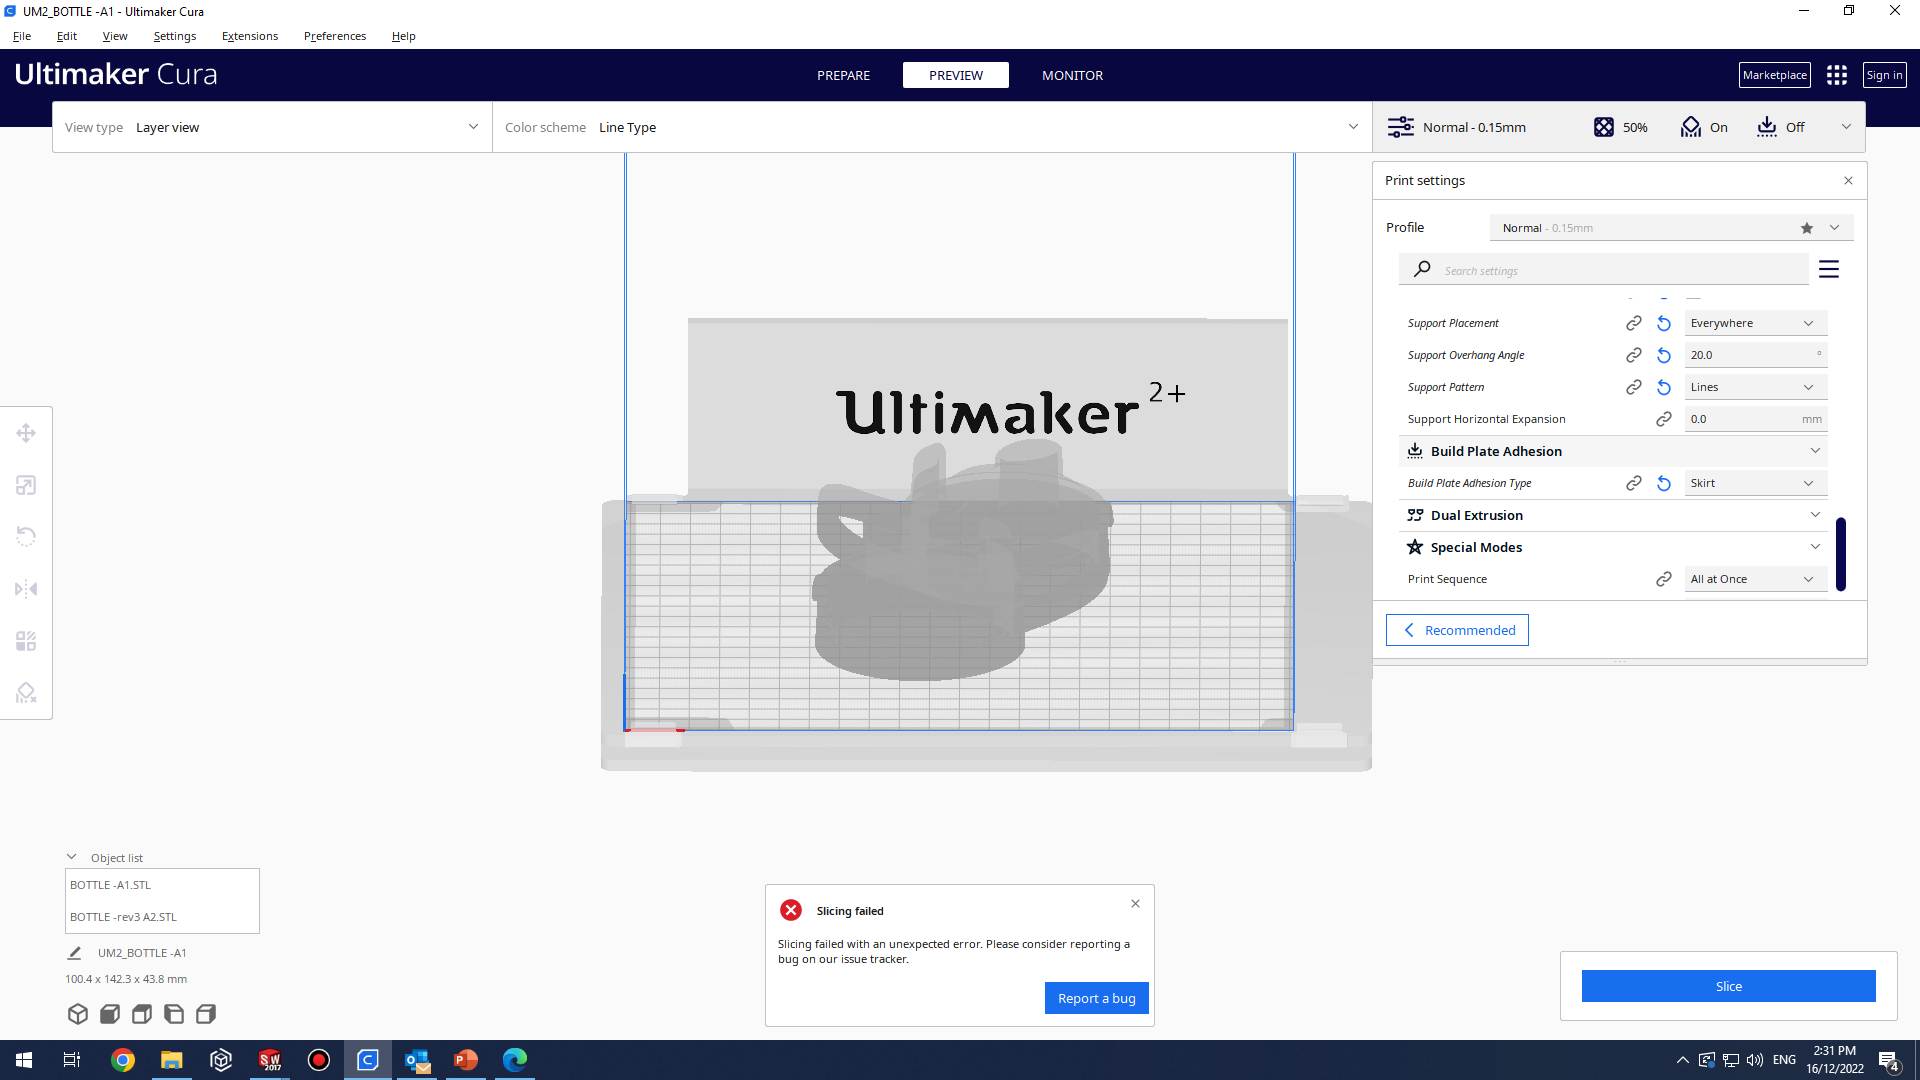Open Per Model Settings tool
Viewport: 1920px width, 1080px height.
tap(26, 641)
